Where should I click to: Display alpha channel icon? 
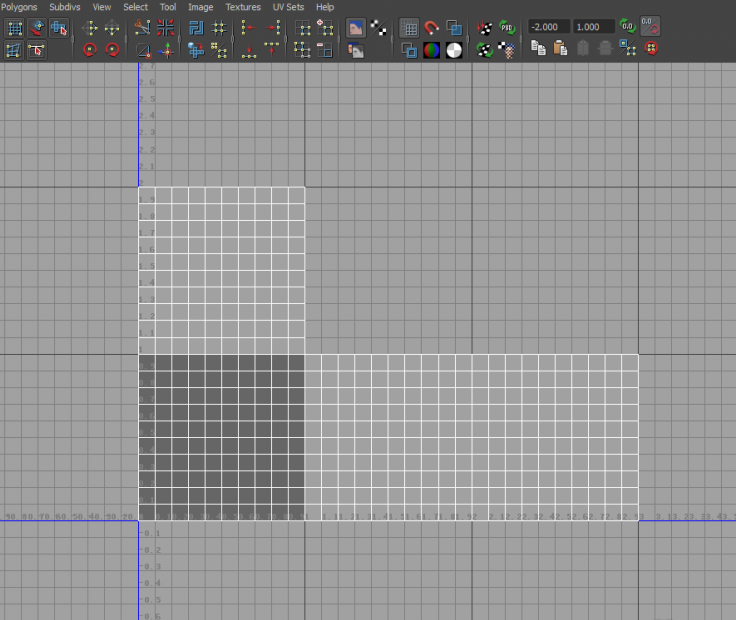click(454, 50)
